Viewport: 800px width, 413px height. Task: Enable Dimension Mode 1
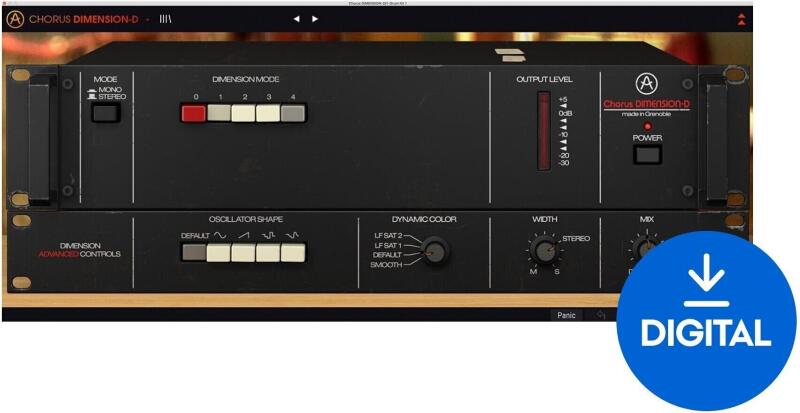click(x=219, y=113)
